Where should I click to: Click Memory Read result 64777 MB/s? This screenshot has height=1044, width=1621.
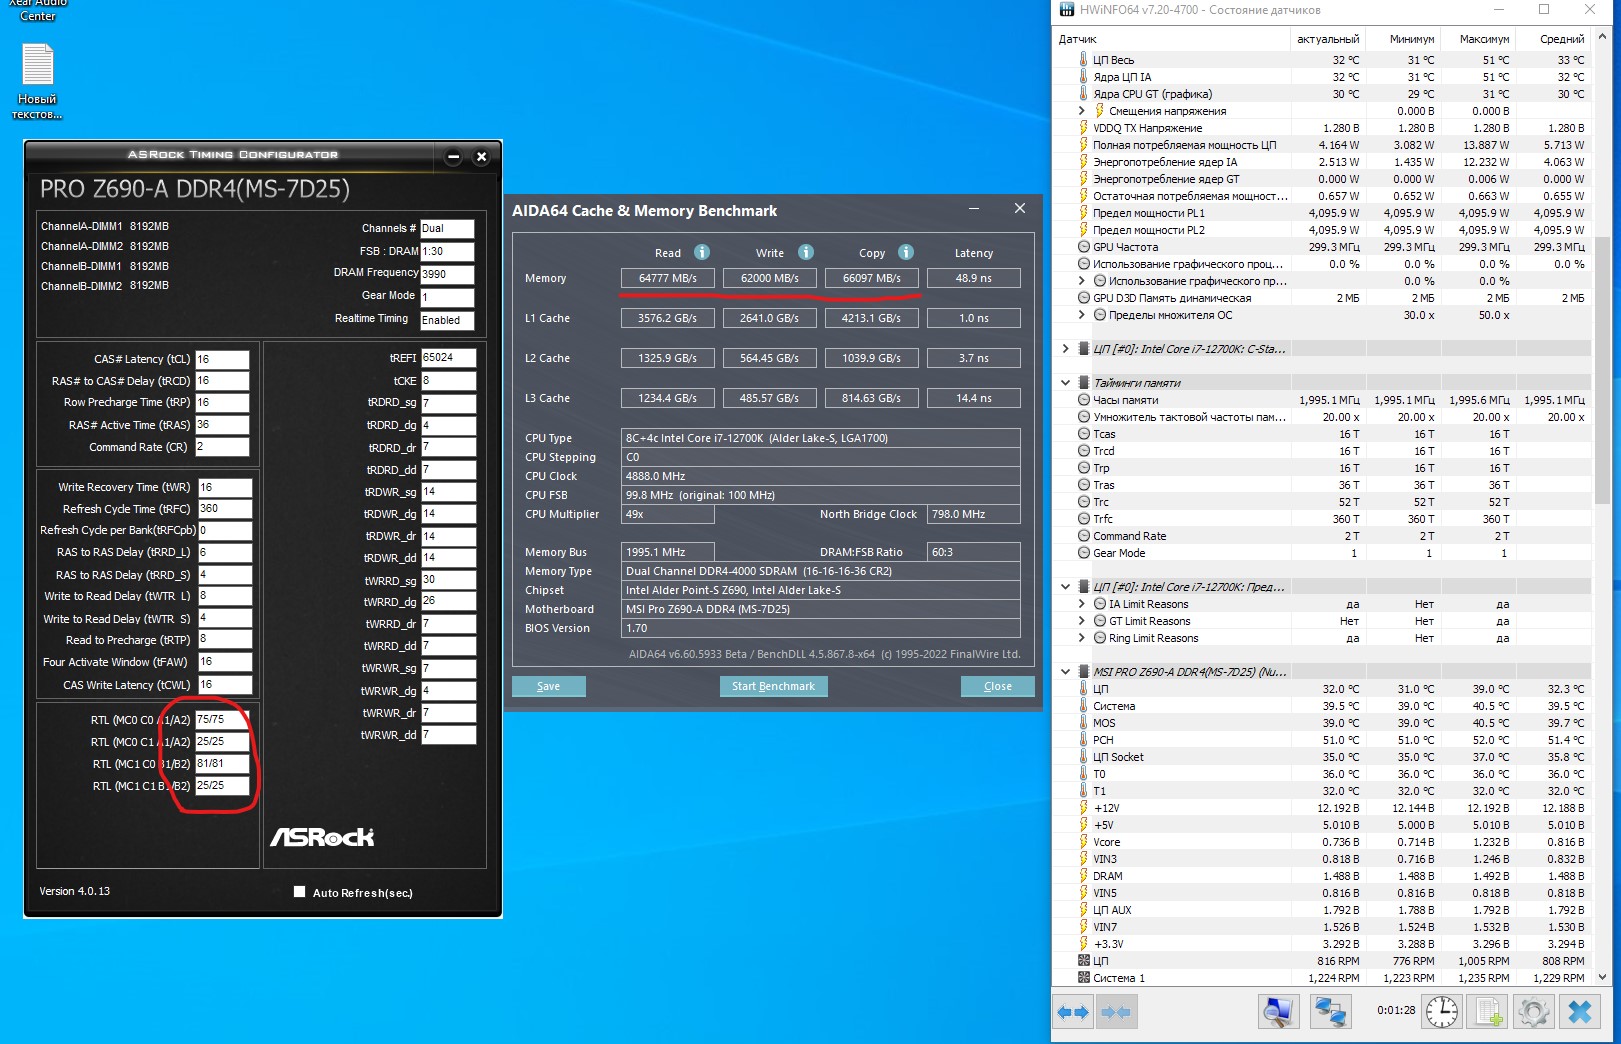(668, 278)
